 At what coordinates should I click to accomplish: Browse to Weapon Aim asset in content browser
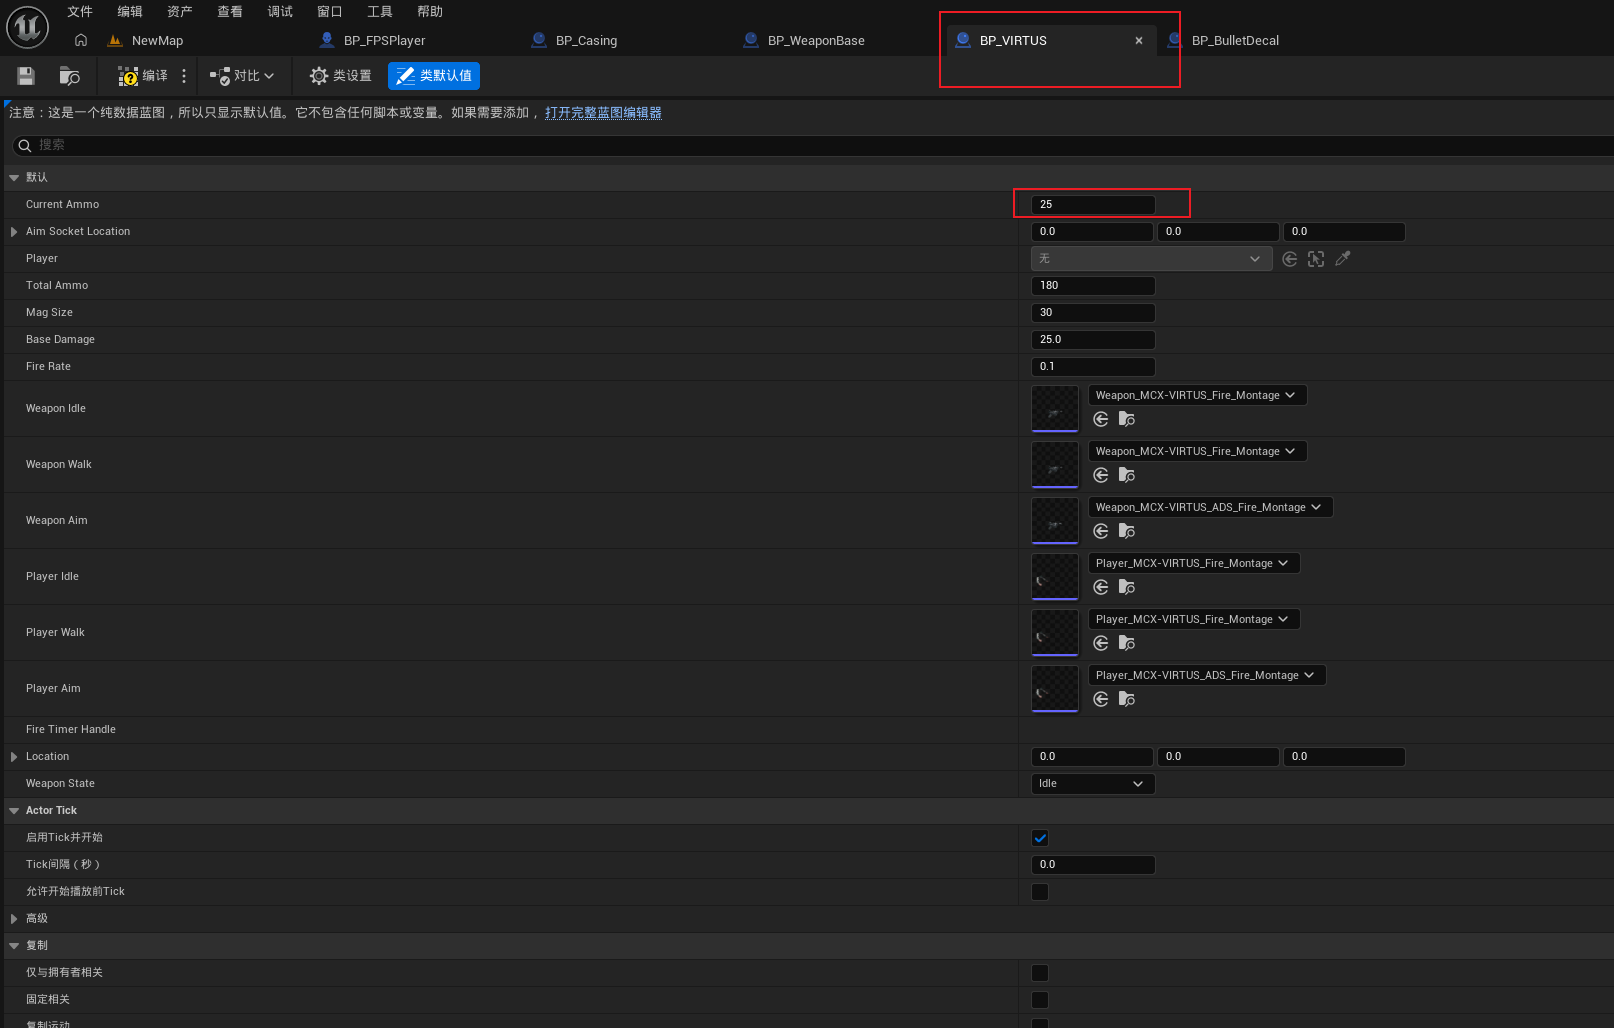[1127, 531]
